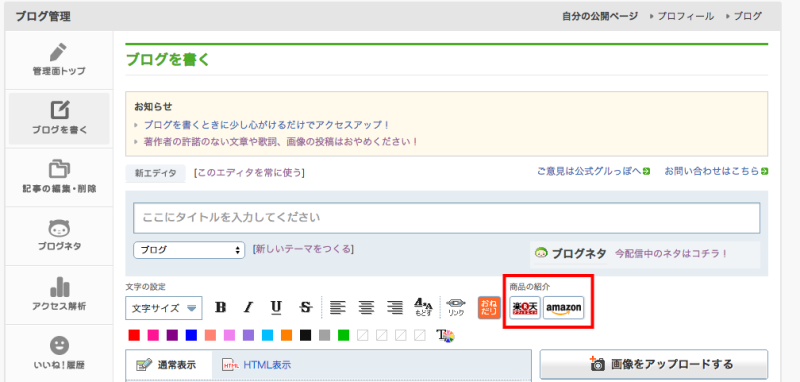Pick the salmon color swatch

210,335
